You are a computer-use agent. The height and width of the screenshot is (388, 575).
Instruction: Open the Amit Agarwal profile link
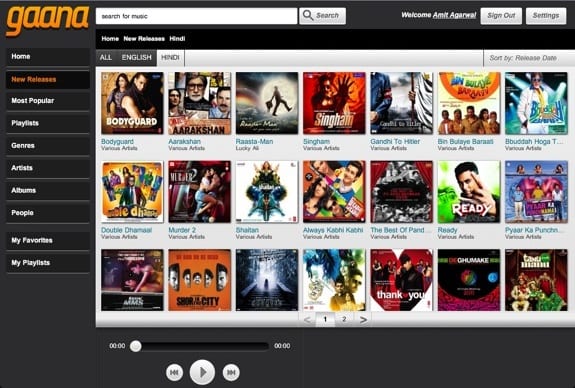pos(454,15)
